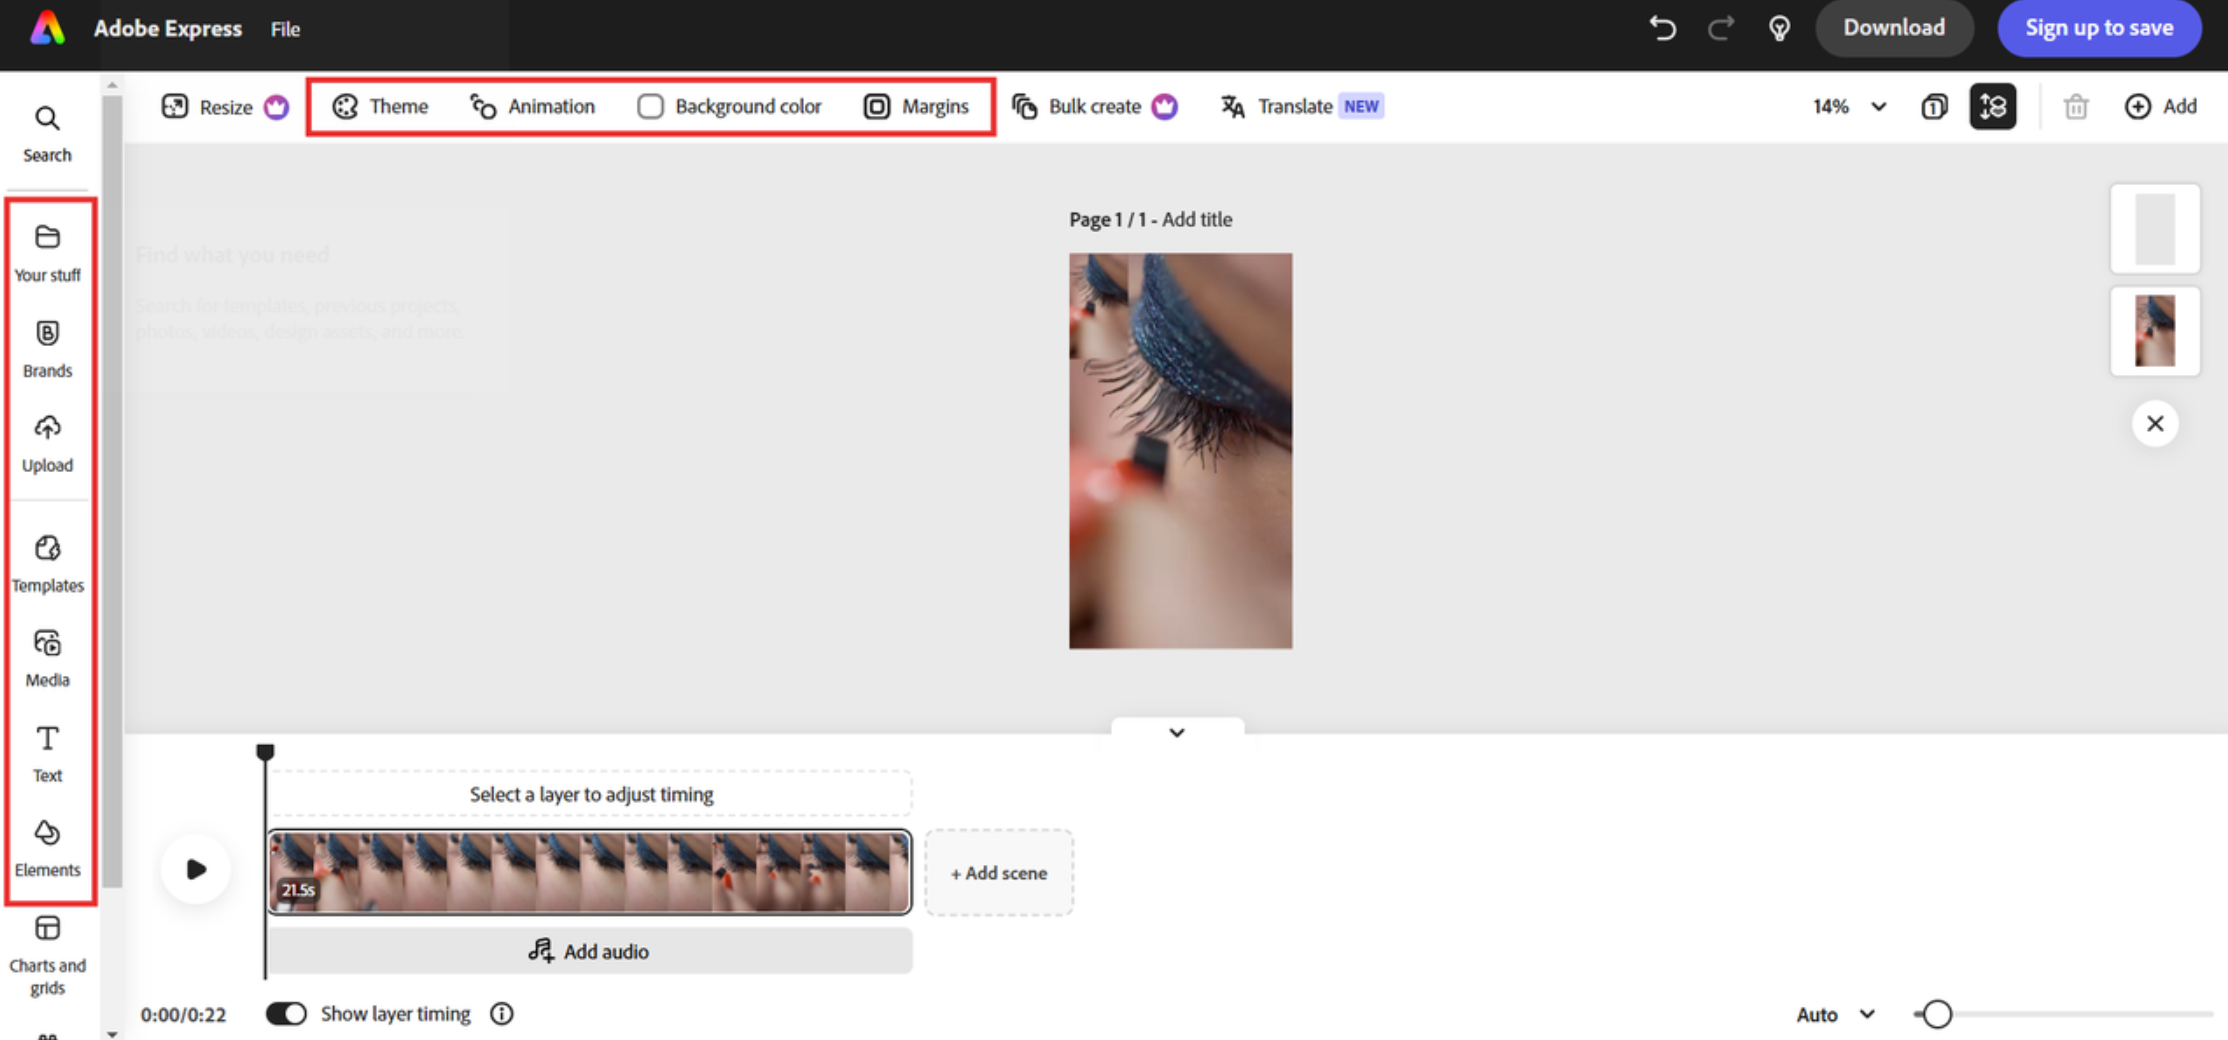Open the Margins settings
The width and height of the screenshot is (2228, 1040).
[x=918, y=106]
